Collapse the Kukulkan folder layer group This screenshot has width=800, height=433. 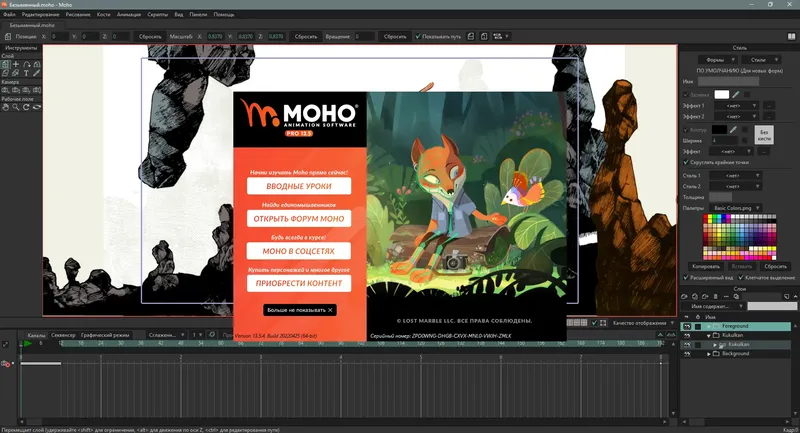point(709,336)
